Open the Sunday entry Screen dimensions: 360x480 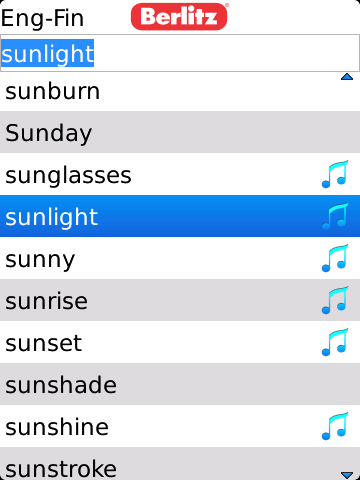[x=180, y=132]
